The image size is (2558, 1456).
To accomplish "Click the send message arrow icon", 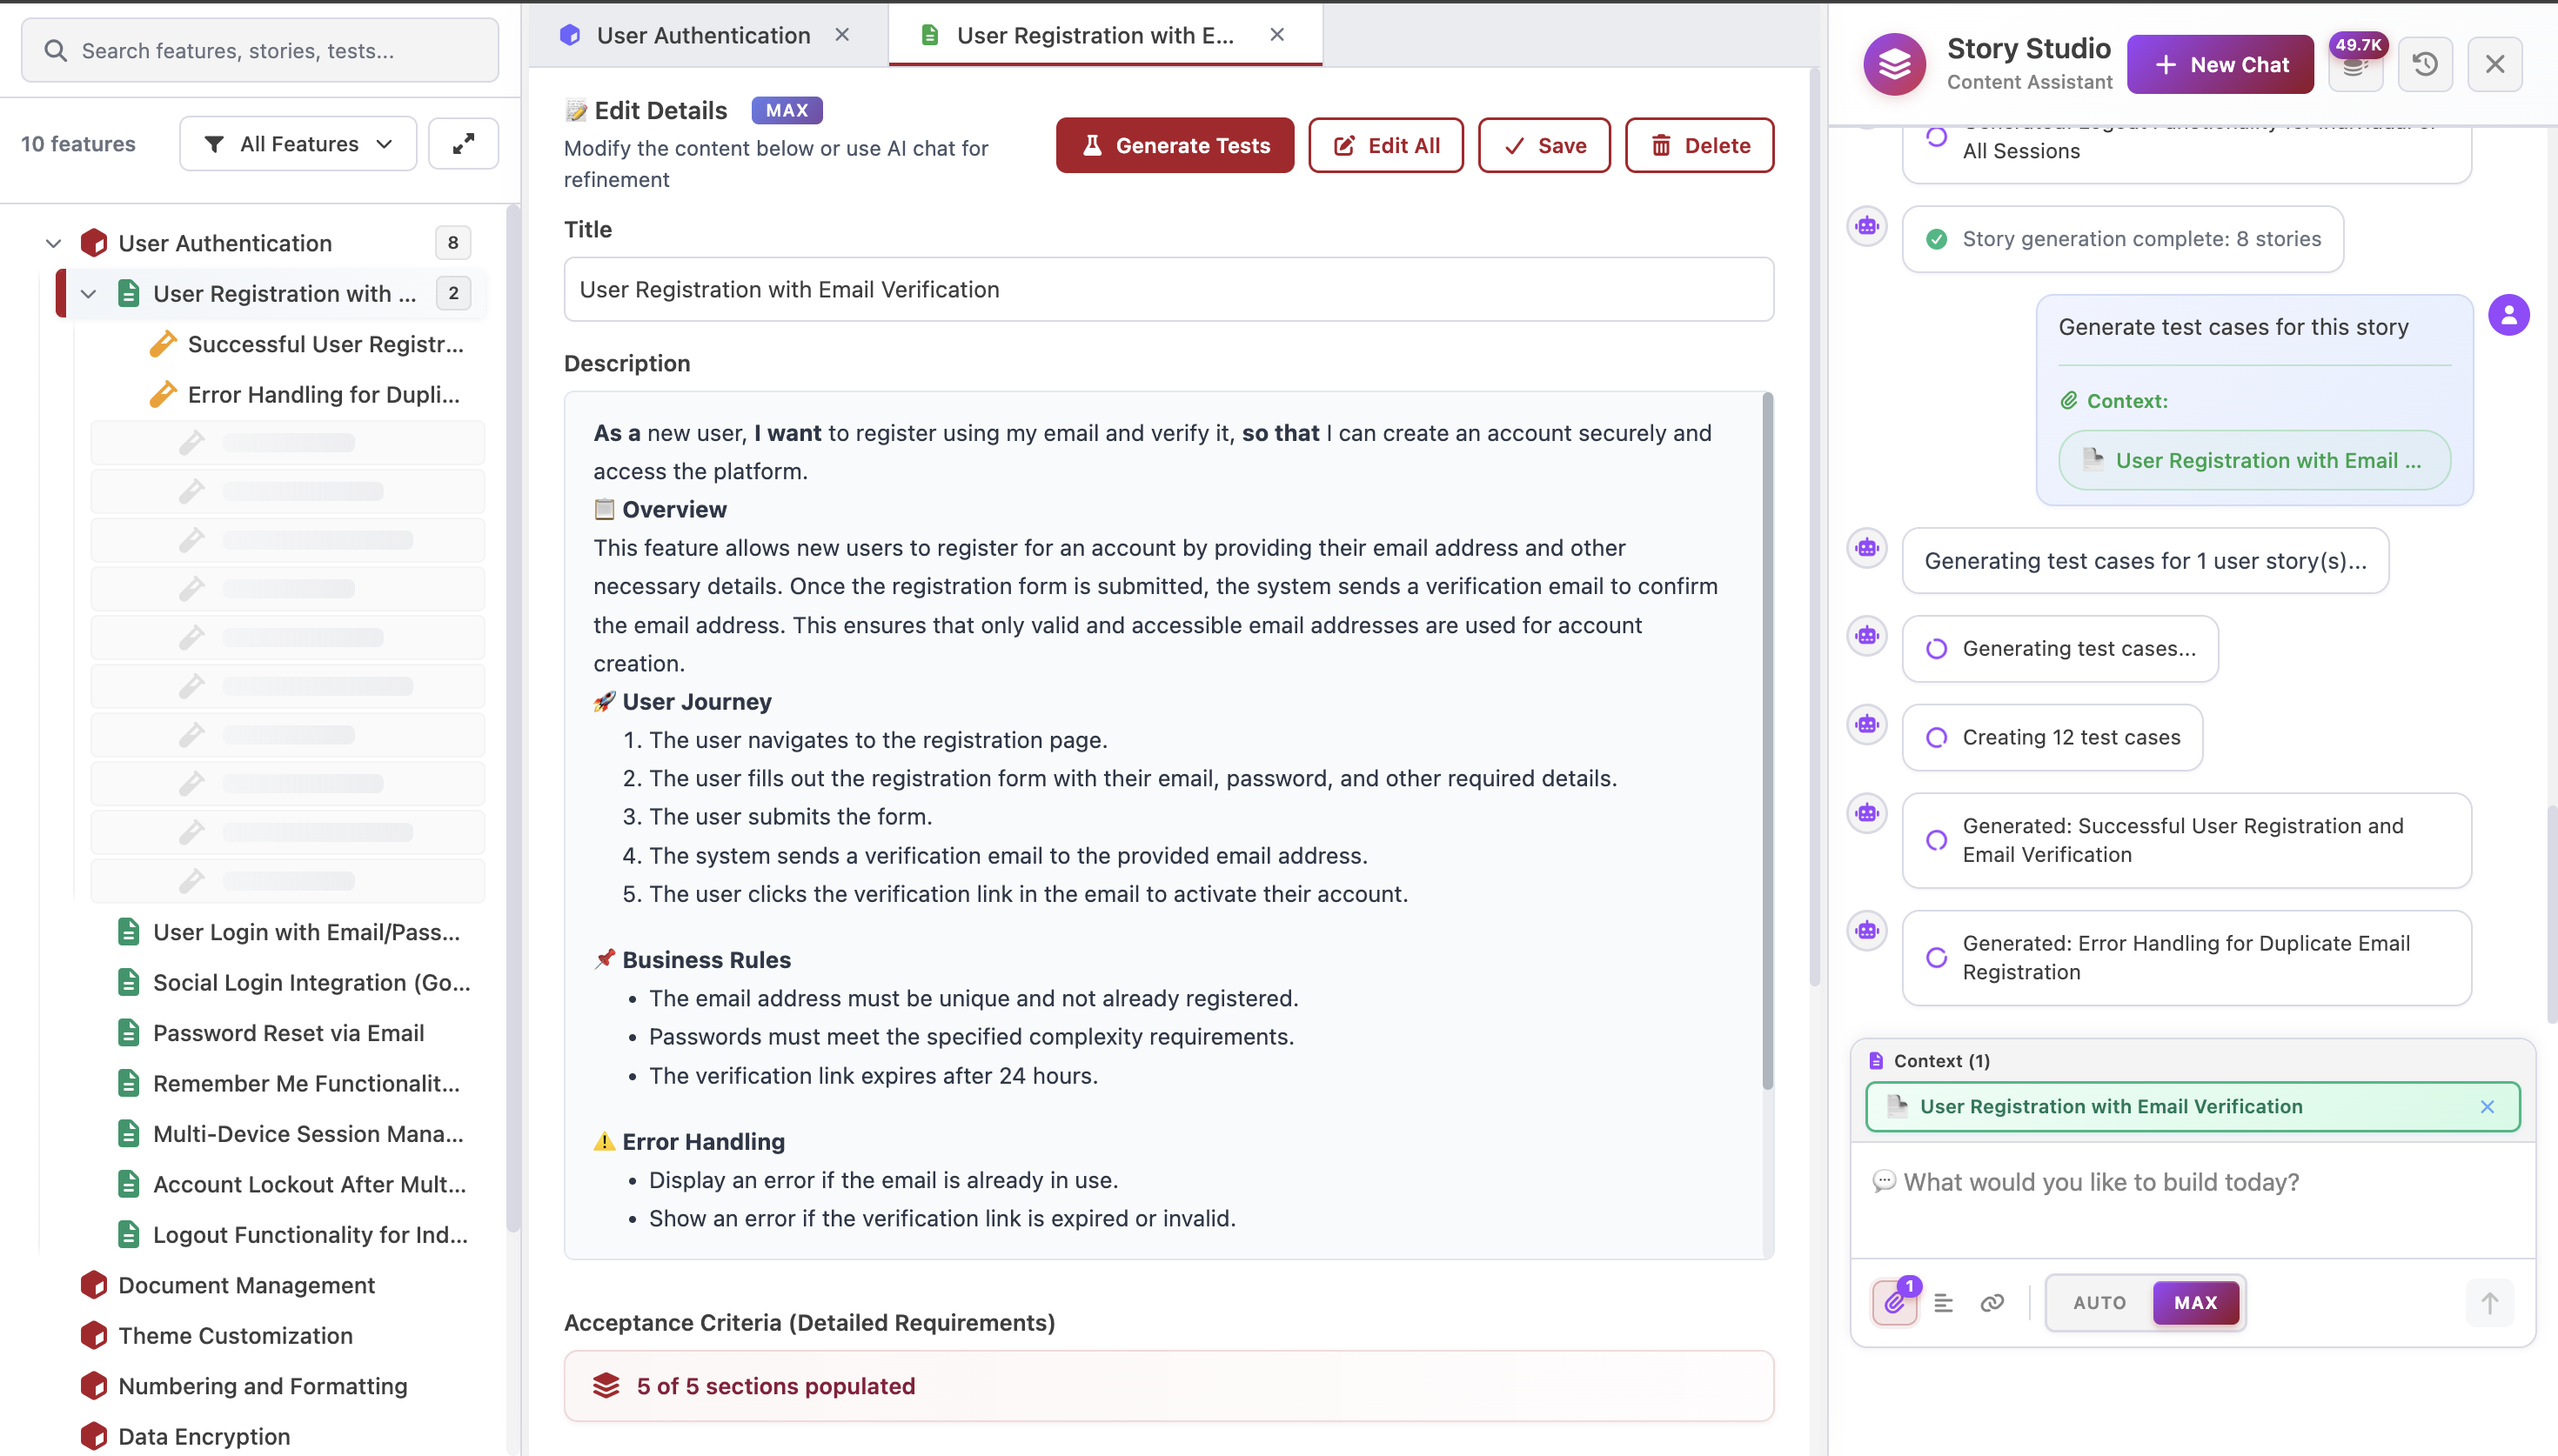I will pos(2489,1302).
